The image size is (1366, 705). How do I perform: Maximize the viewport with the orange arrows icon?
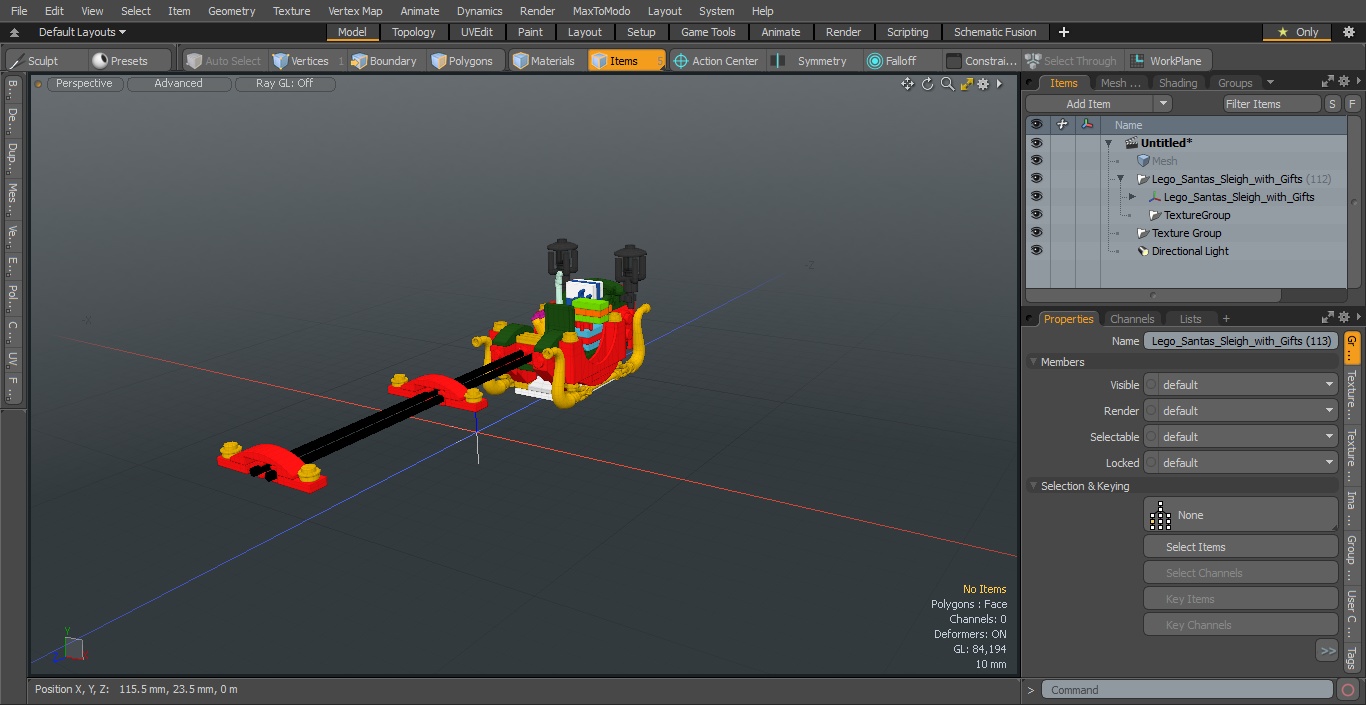966,84
